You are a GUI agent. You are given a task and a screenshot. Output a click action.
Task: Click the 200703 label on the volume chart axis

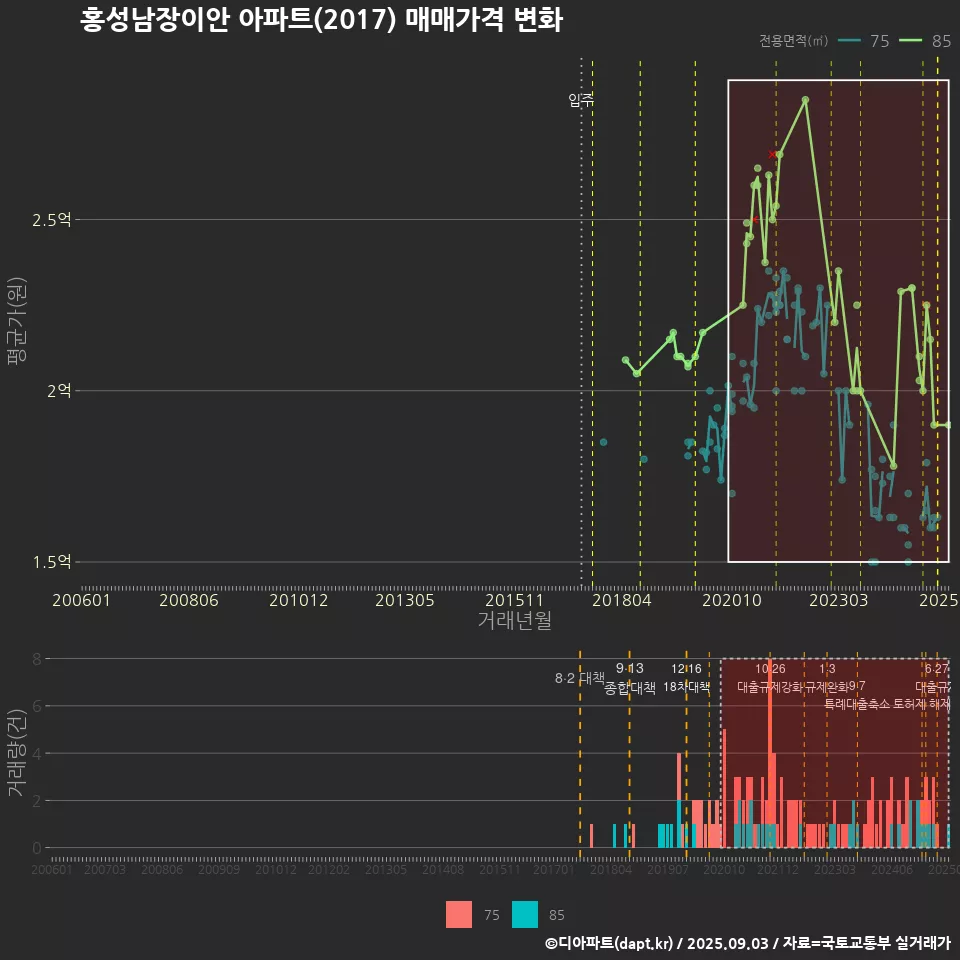pyautogui.click(x=105, y=869)
